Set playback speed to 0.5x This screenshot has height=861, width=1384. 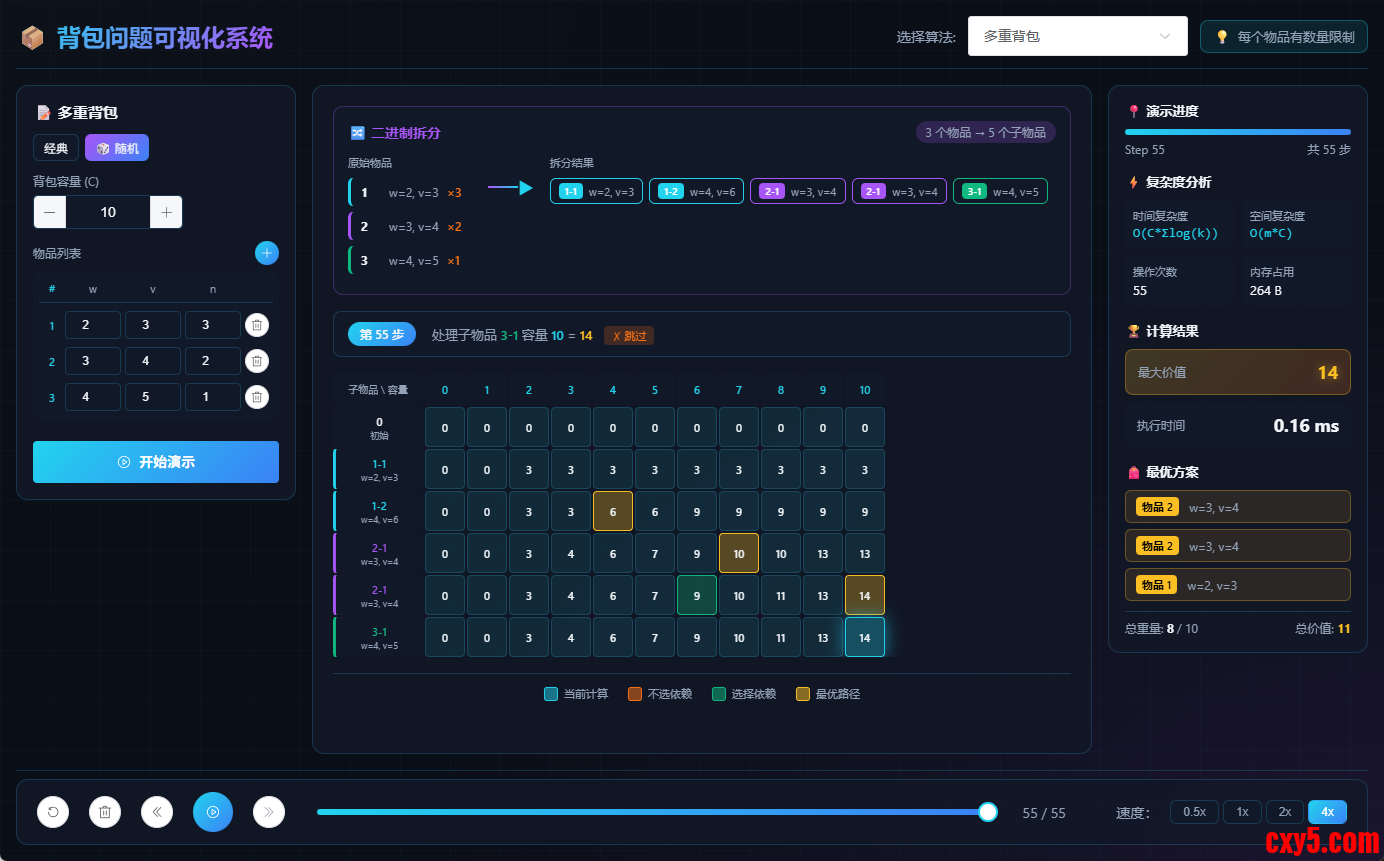[1194, 812]
